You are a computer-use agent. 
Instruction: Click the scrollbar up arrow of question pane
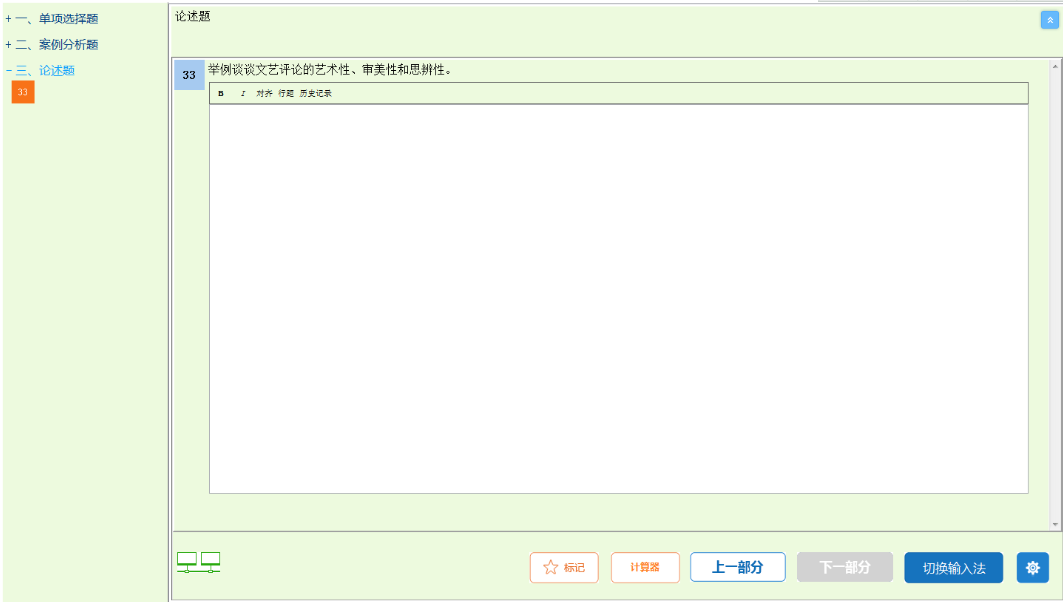click(x=1055, y=66)
